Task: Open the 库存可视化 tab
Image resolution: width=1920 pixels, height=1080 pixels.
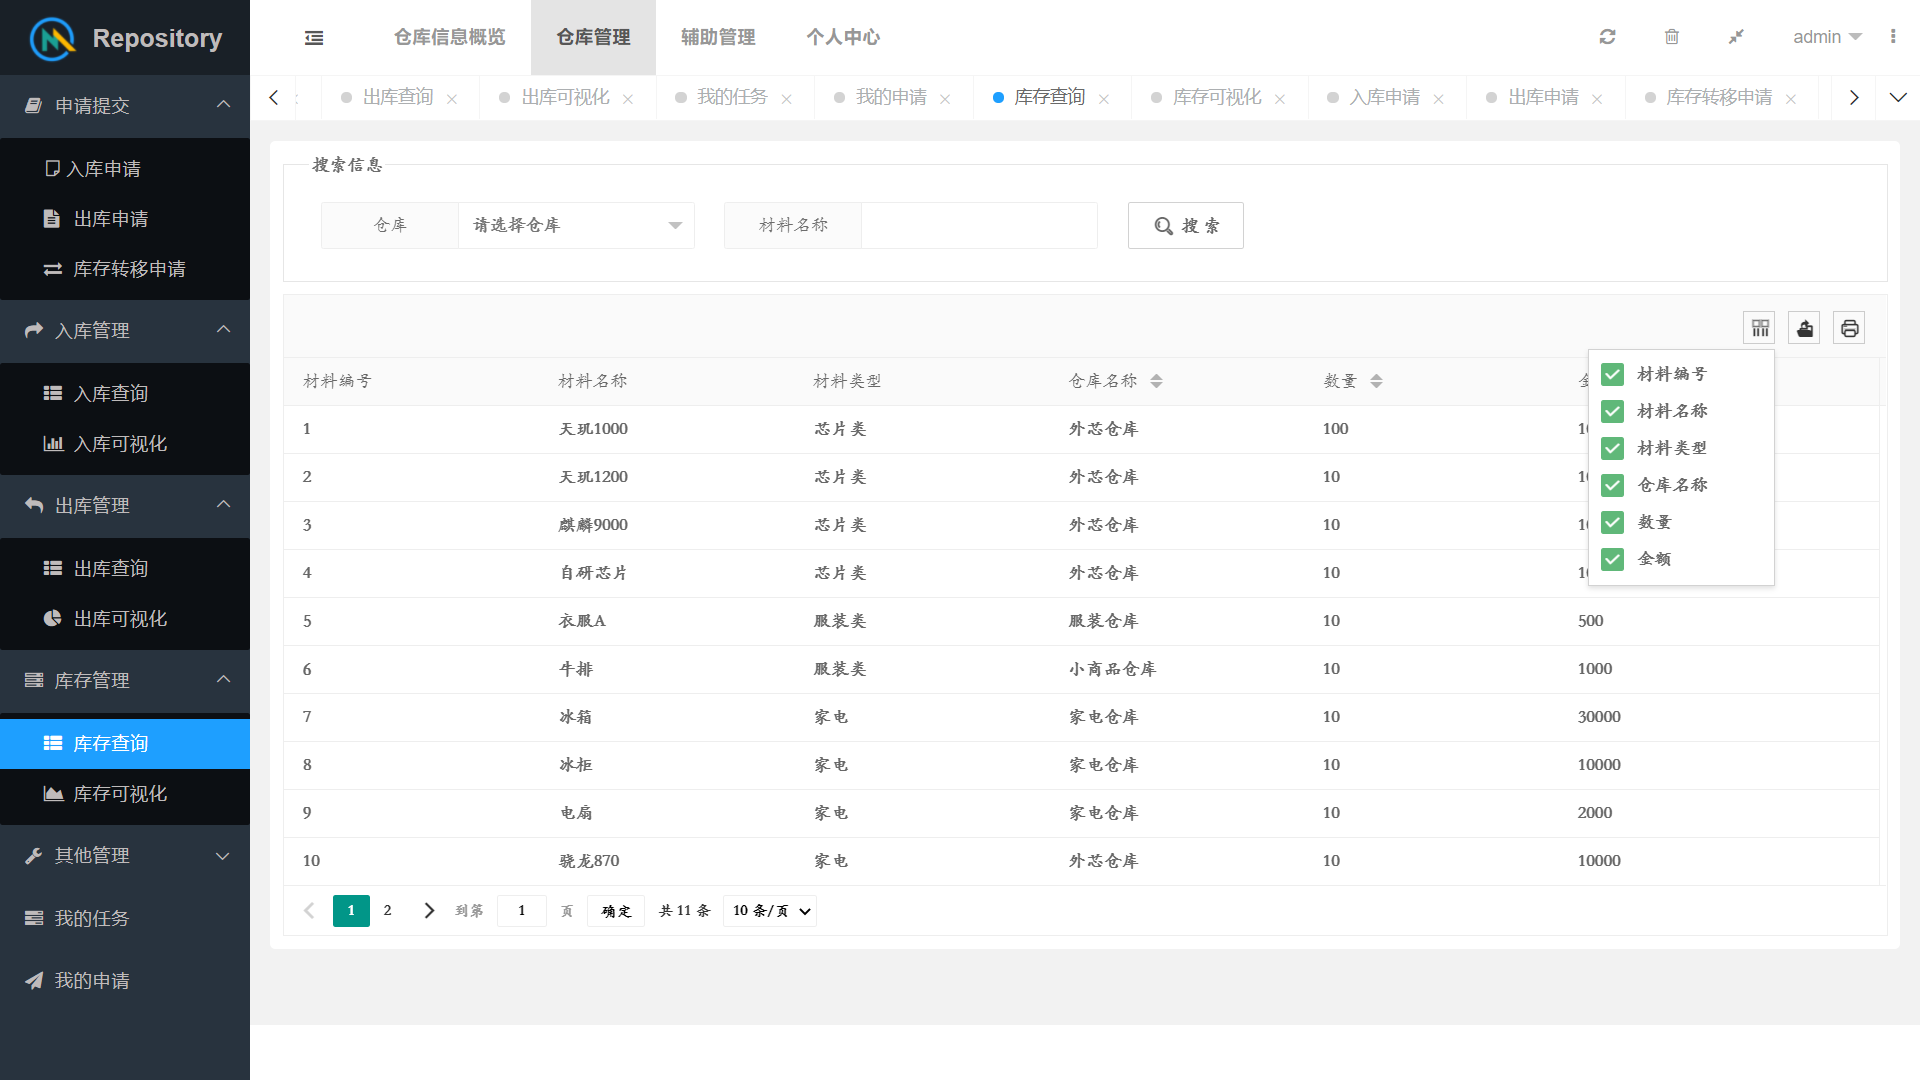Action: pyautogui.click(x=1216, y=97)
